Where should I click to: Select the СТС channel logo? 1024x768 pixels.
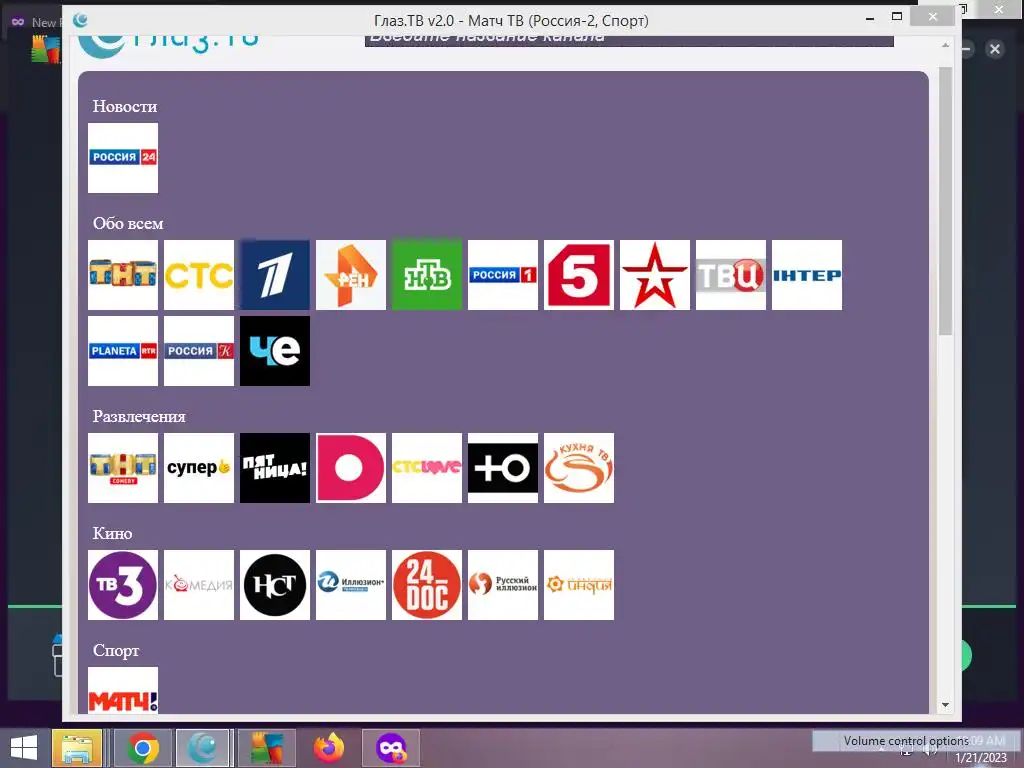coord(199,275)
